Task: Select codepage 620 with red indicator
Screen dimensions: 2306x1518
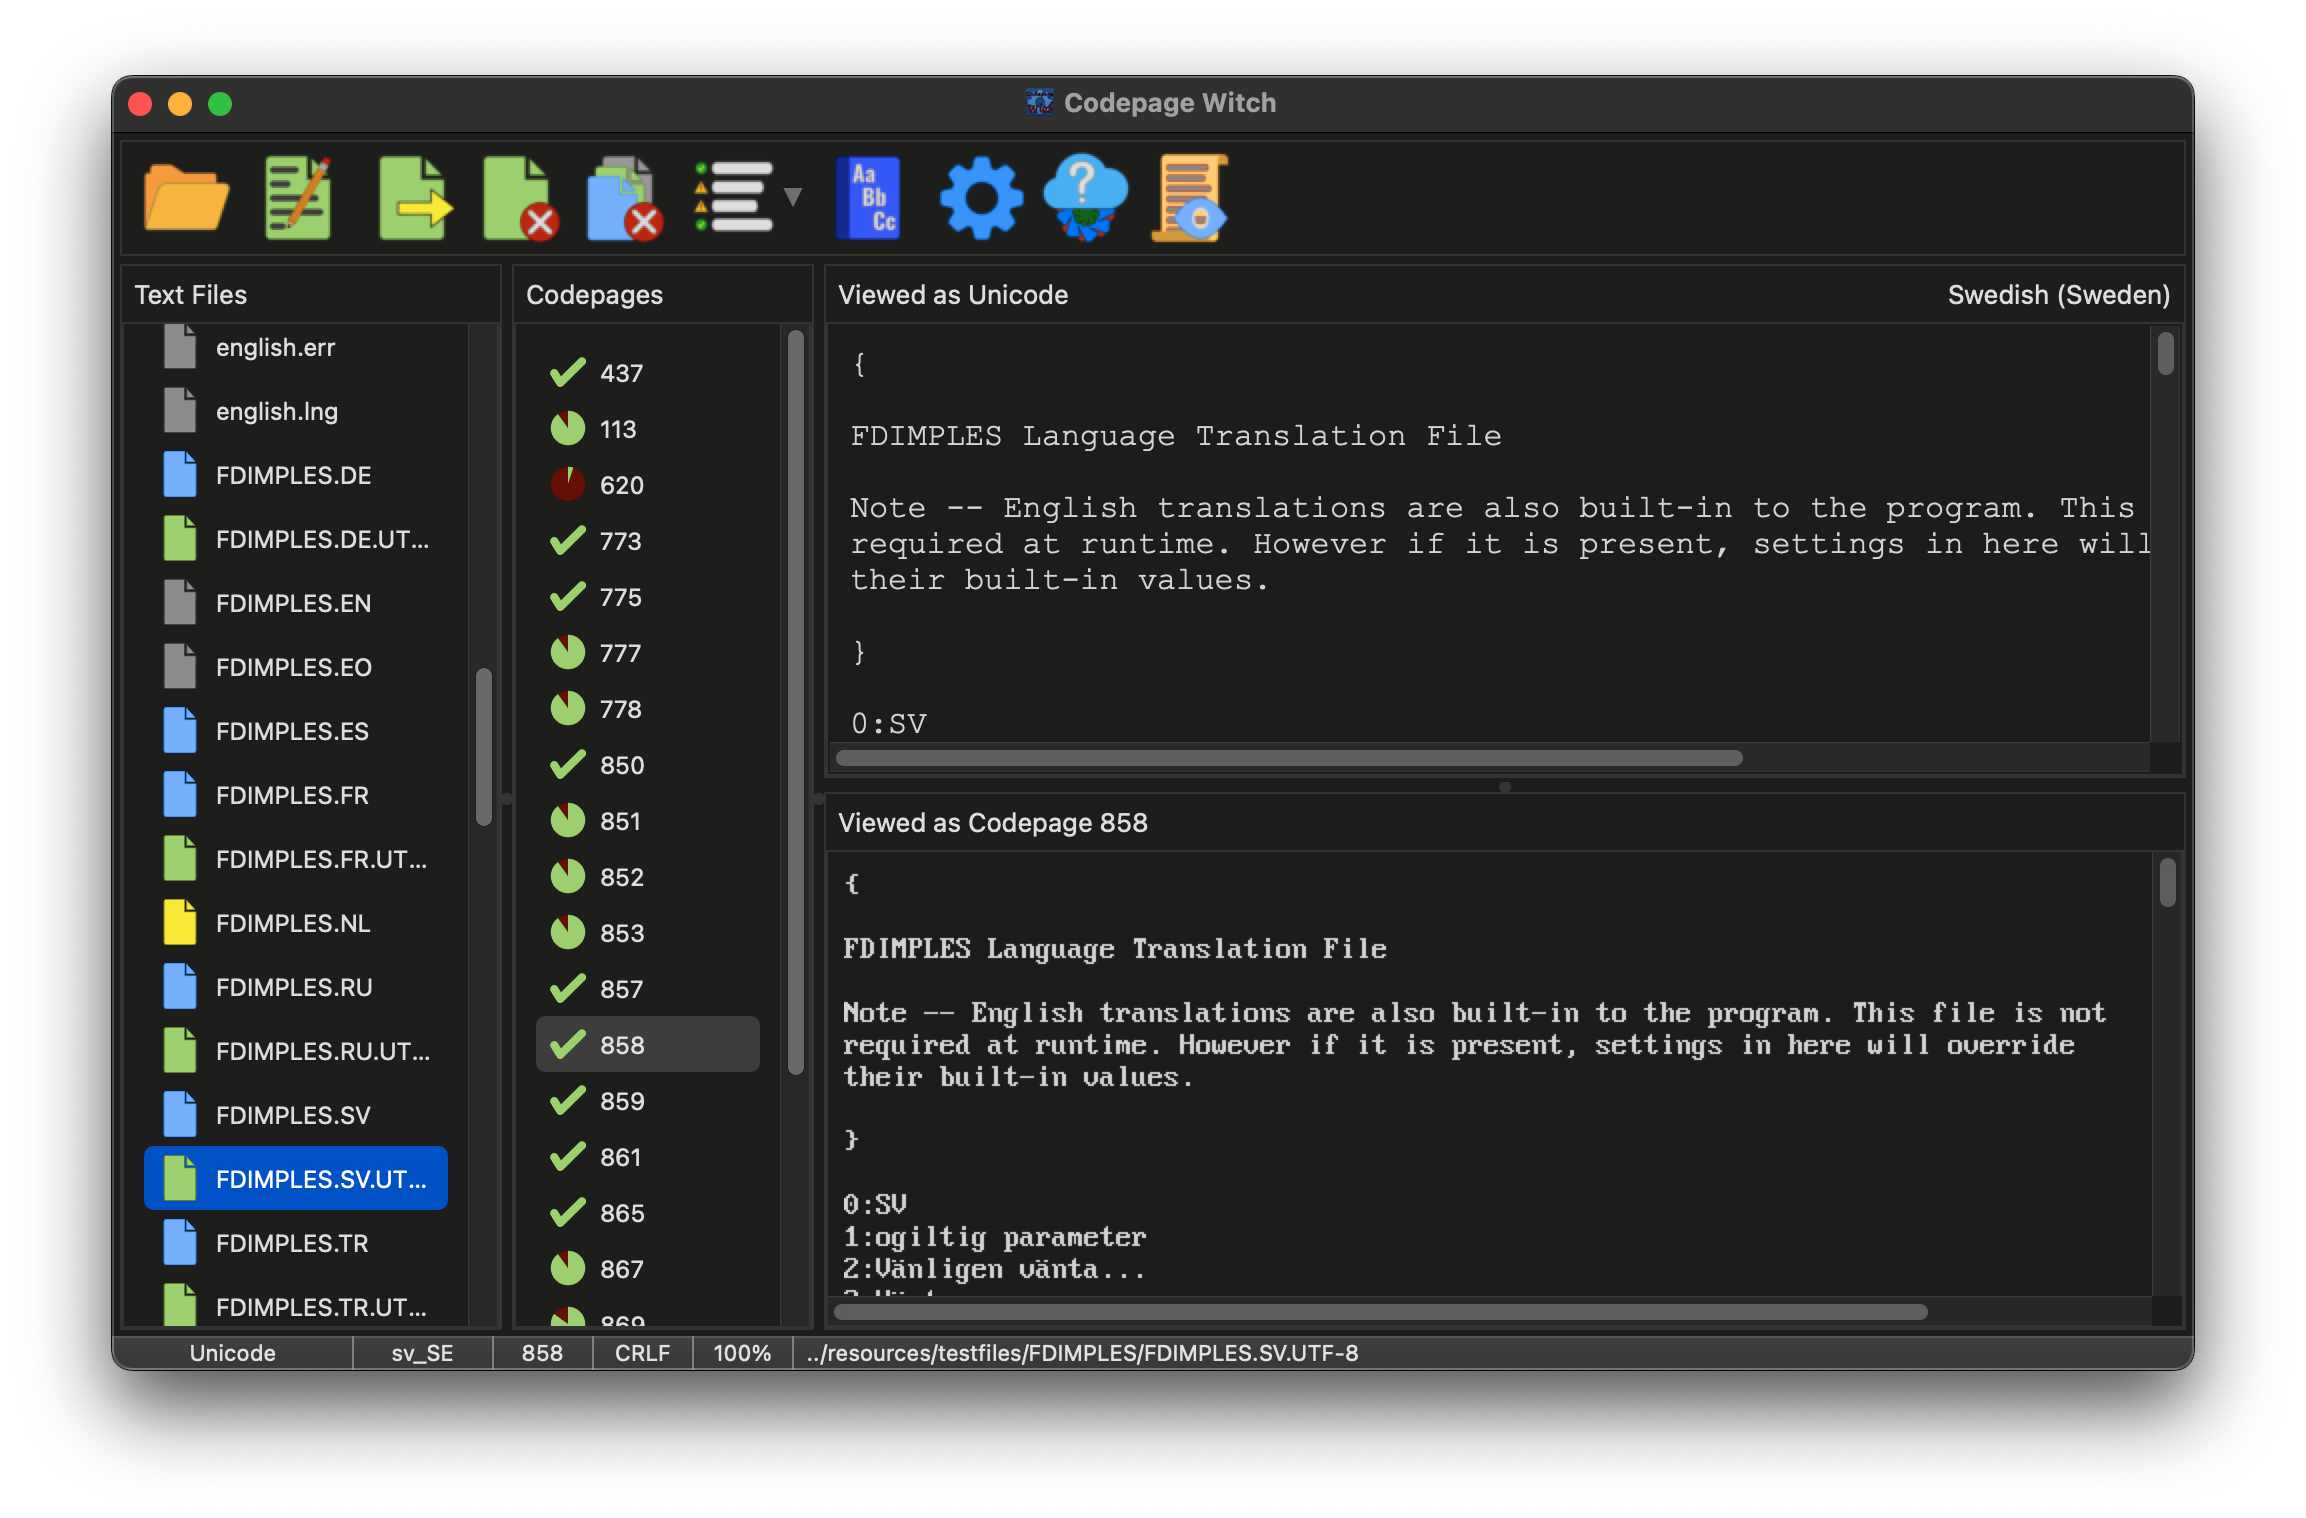Action: click(x=620, y=485)
